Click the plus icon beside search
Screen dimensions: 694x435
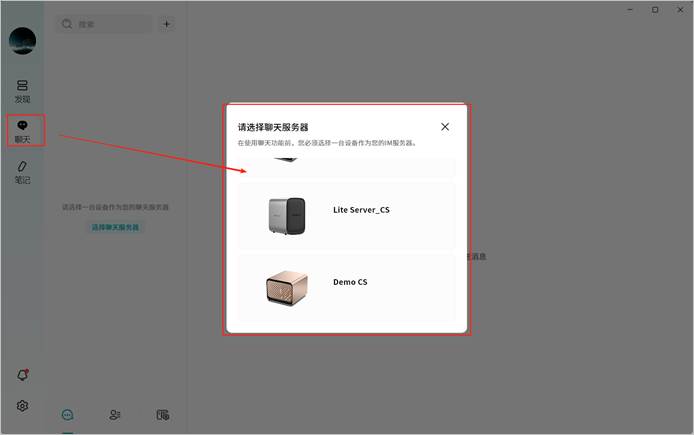[x=166, y=24]
